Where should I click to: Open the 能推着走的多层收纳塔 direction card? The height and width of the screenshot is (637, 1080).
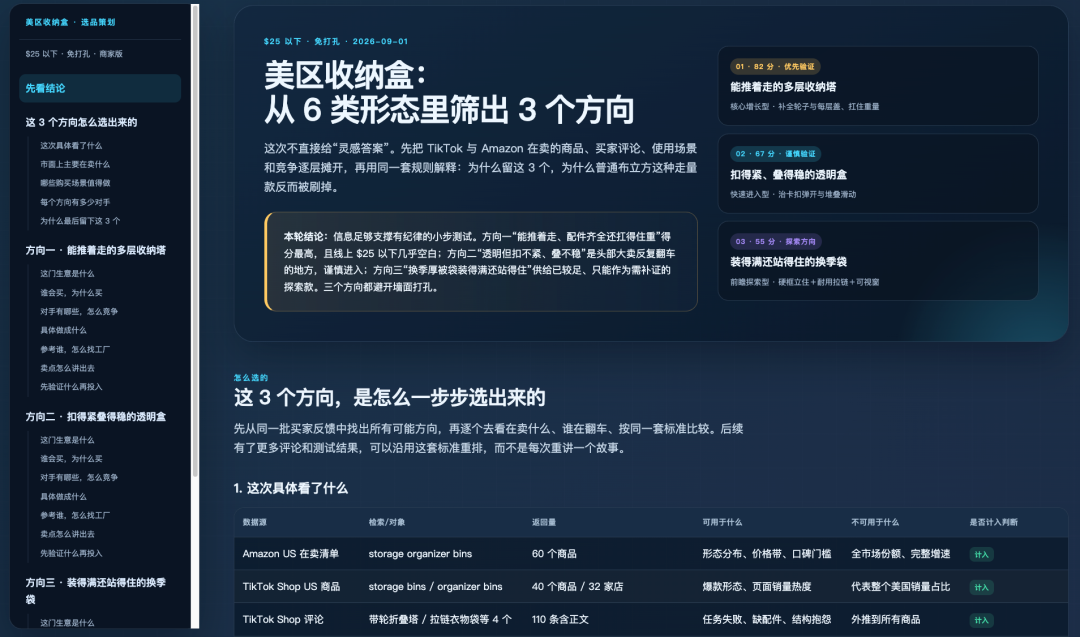click(878, 86)
